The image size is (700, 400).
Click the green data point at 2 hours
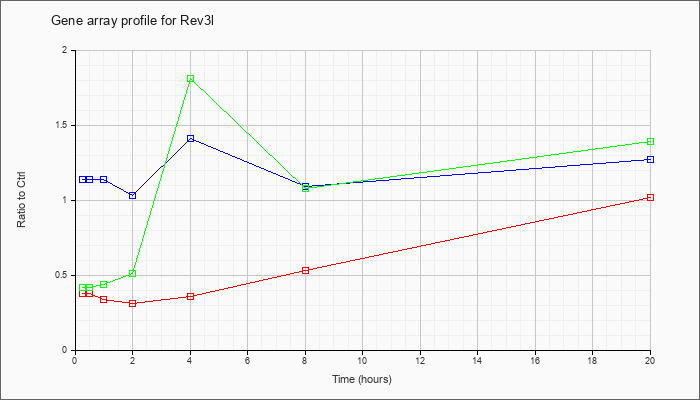(133, 273)
